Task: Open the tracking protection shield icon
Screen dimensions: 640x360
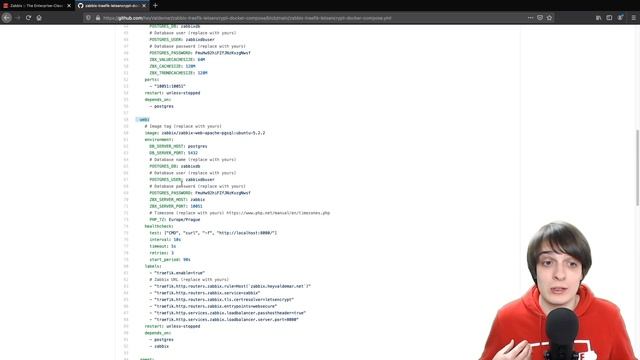Action: (88, 18)
